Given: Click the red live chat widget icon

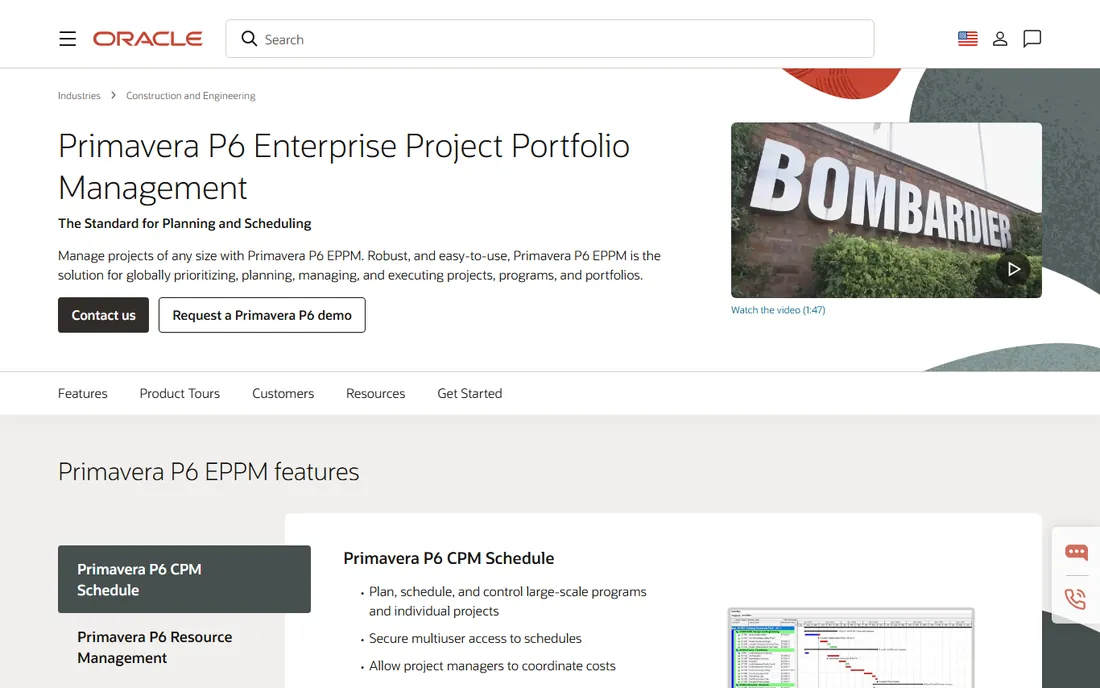Looking at the screenshot, I should [x=1076, y=553].
